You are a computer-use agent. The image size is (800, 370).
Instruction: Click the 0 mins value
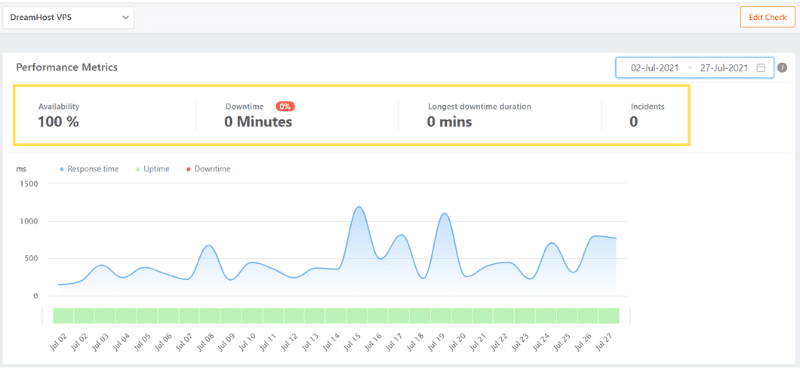449,122
